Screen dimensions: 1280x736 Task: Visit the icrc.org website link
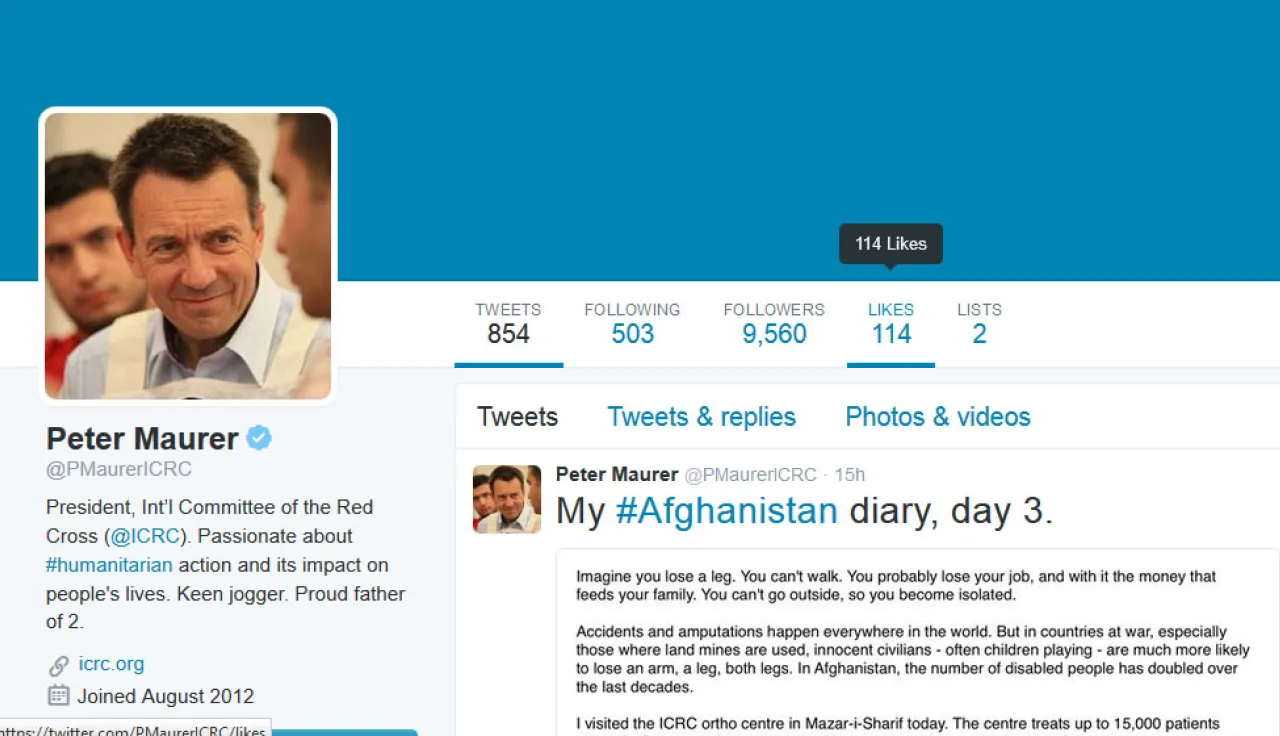pos(111,664)
